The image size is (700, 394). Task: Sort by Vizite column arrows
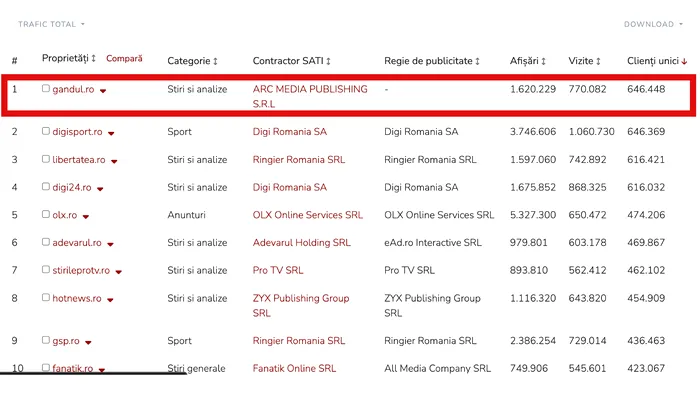pyautogui.click(x=598, y=61)
